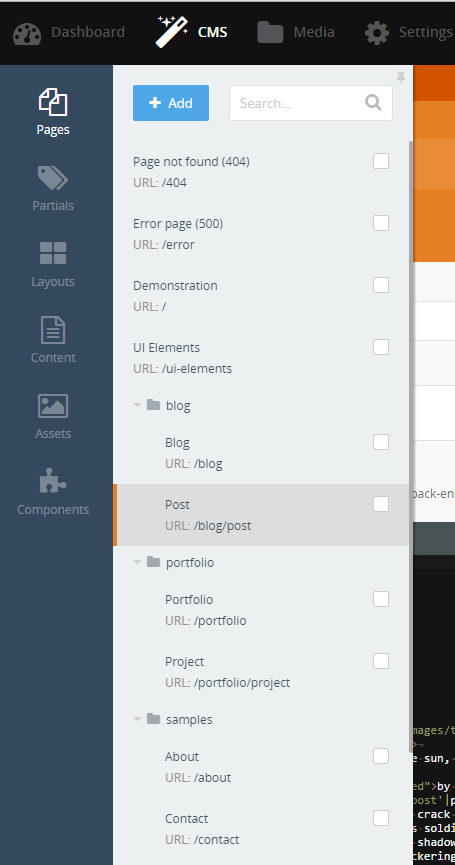Click the pin icon on the panel

point(401,78)
